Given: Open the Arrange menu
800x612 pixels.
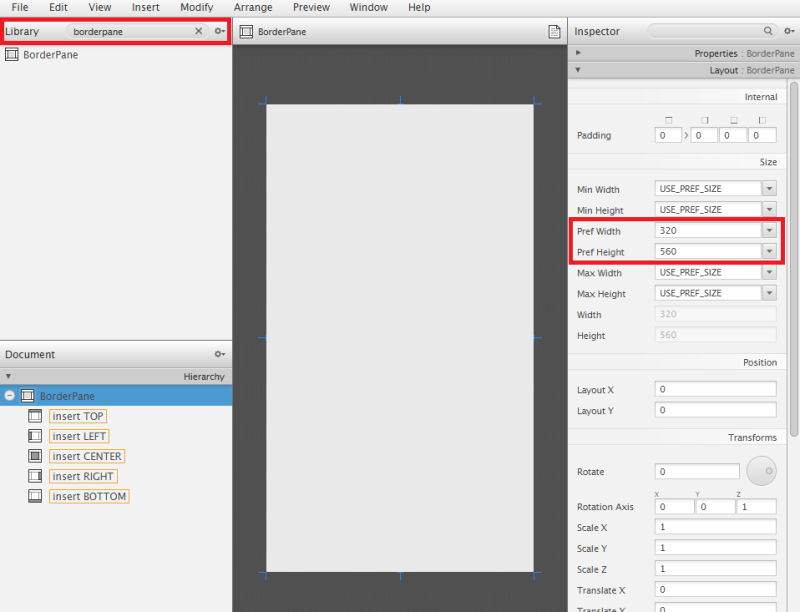Looking at the screenshot, I should 253,7.
